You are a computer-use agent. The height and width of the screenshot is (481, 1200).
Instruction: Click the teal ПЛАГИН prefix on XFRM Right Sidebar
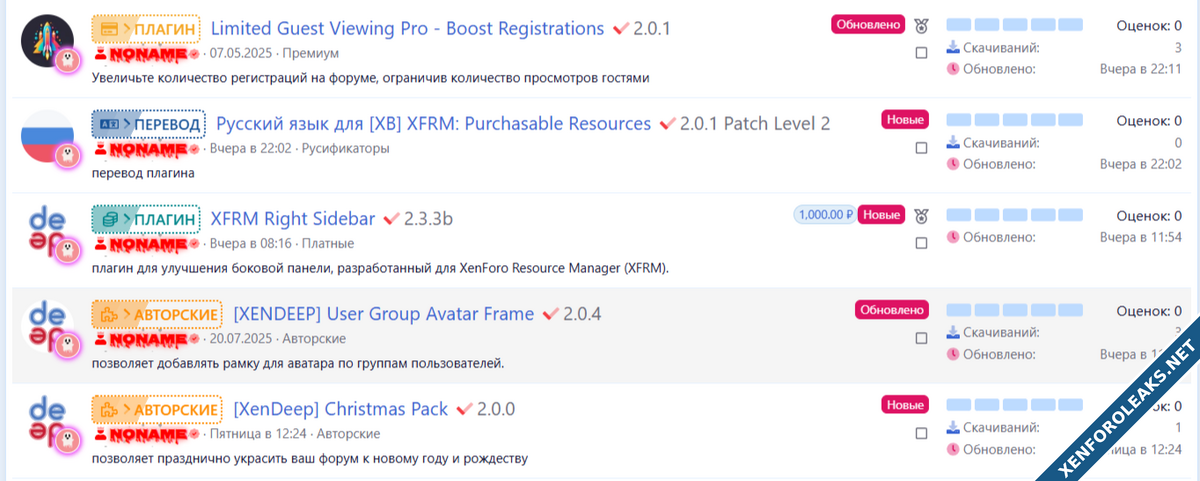click(146, 219)
